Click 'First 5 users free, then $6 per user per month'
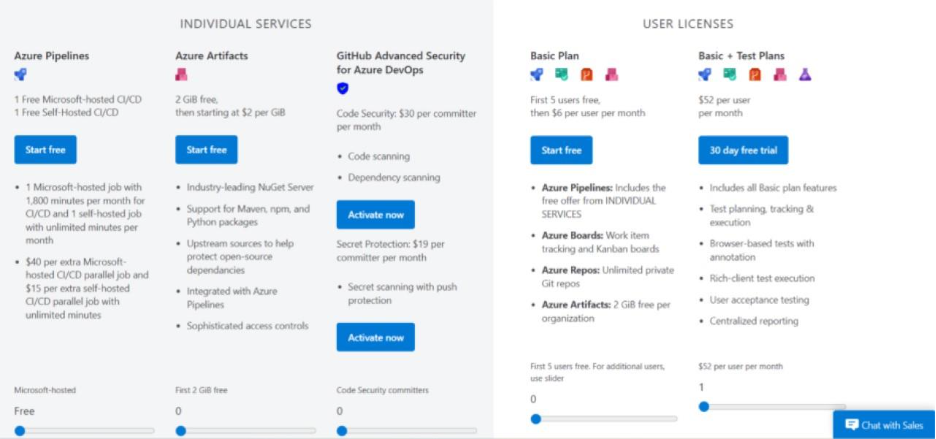 (x=587, y=106)
